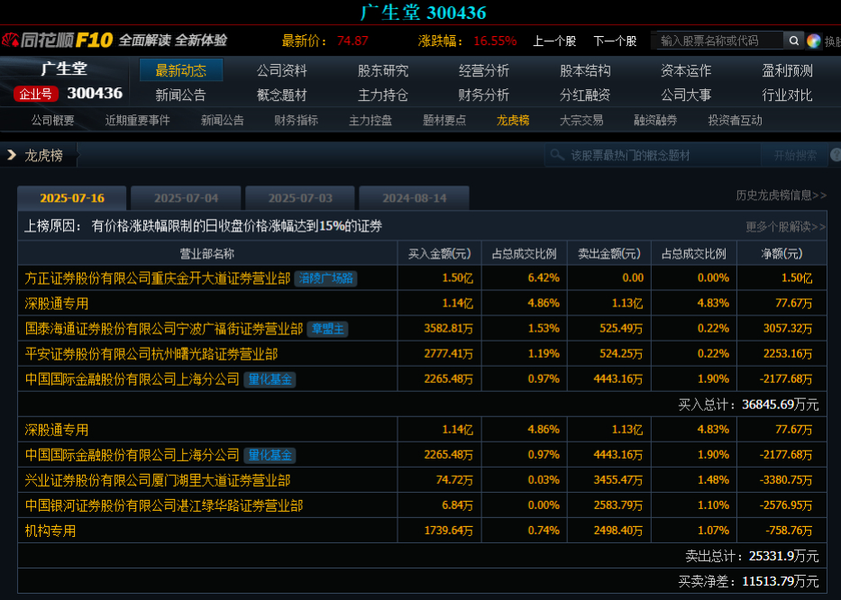Open the 股东研究 menu item
Viewport: 841px width, 600px height.
click(x=383, y=71)
